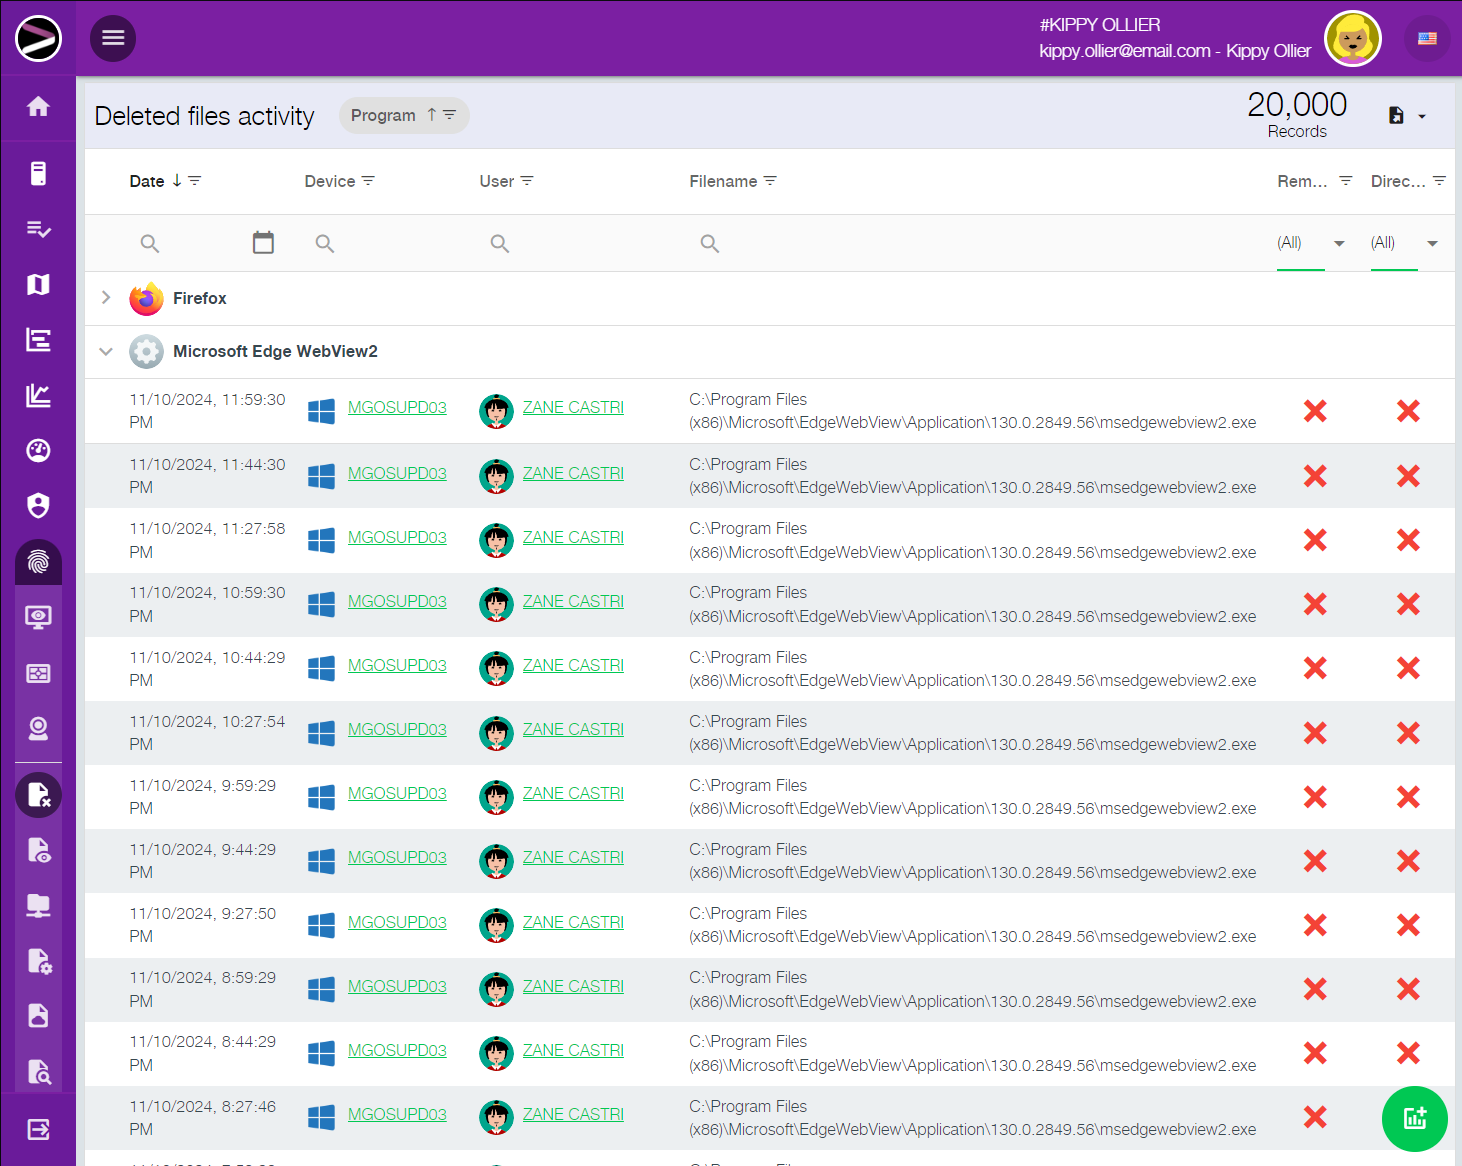Collapse the Microsoft Edge WebView2 group
The image size is (1462, 1166).
pos(106,352)
